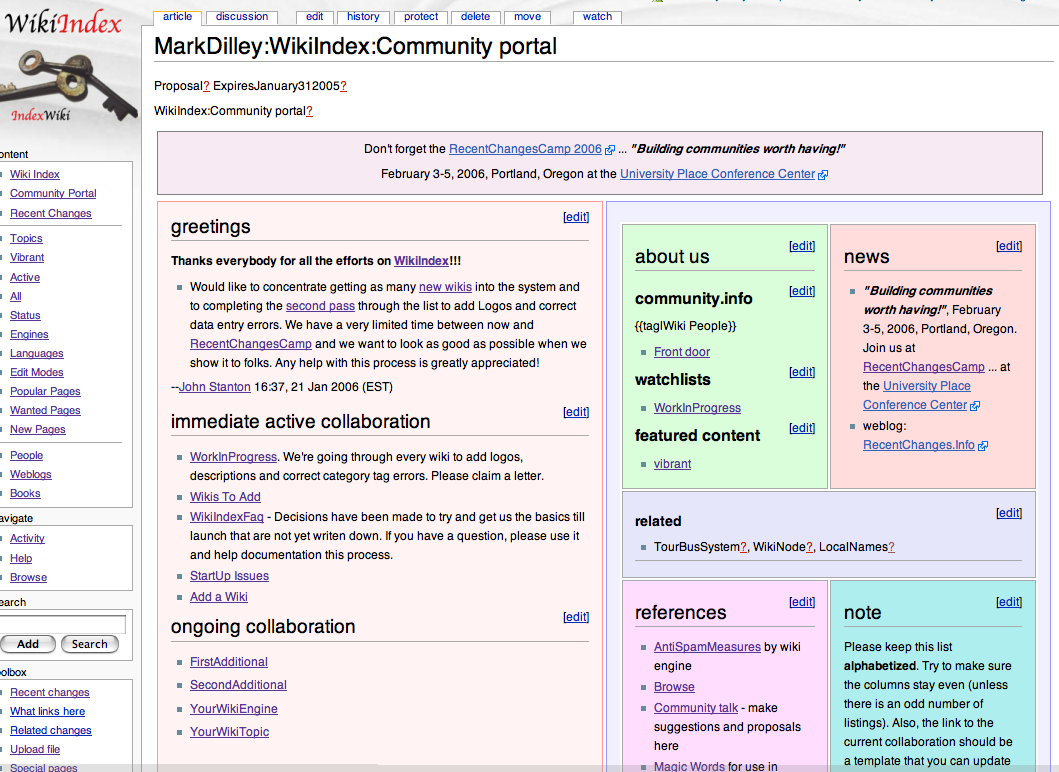The height and width of the screenshot is (772, 1059).
Task: Click the WikiIndex keys logo
Action: point(65,70)
